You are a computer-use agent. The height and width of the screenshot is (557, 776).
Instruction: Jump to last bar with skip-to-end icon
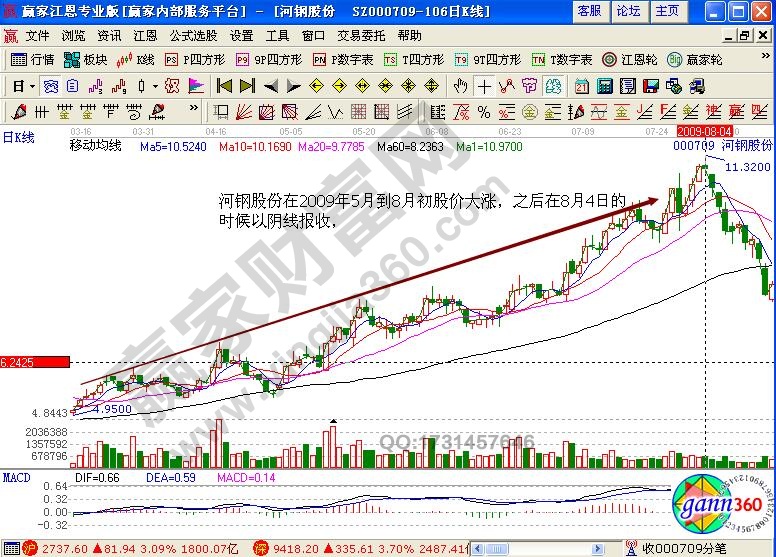click(247, 86)
